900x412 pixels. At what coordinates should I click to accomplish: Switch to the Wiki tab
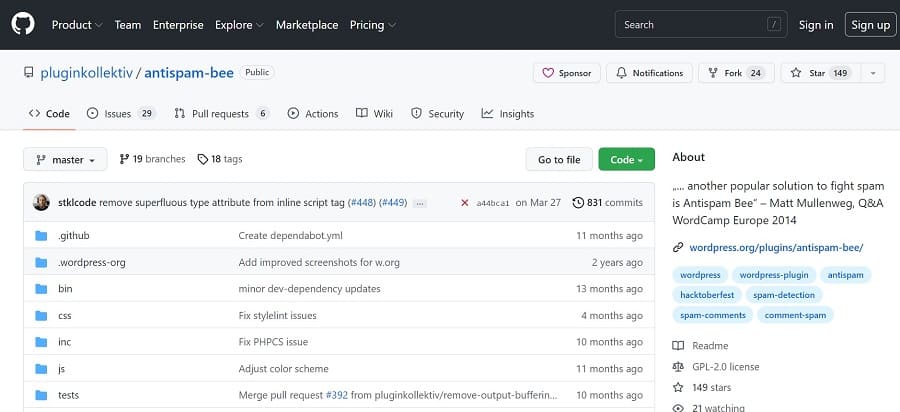click(374, 114)
